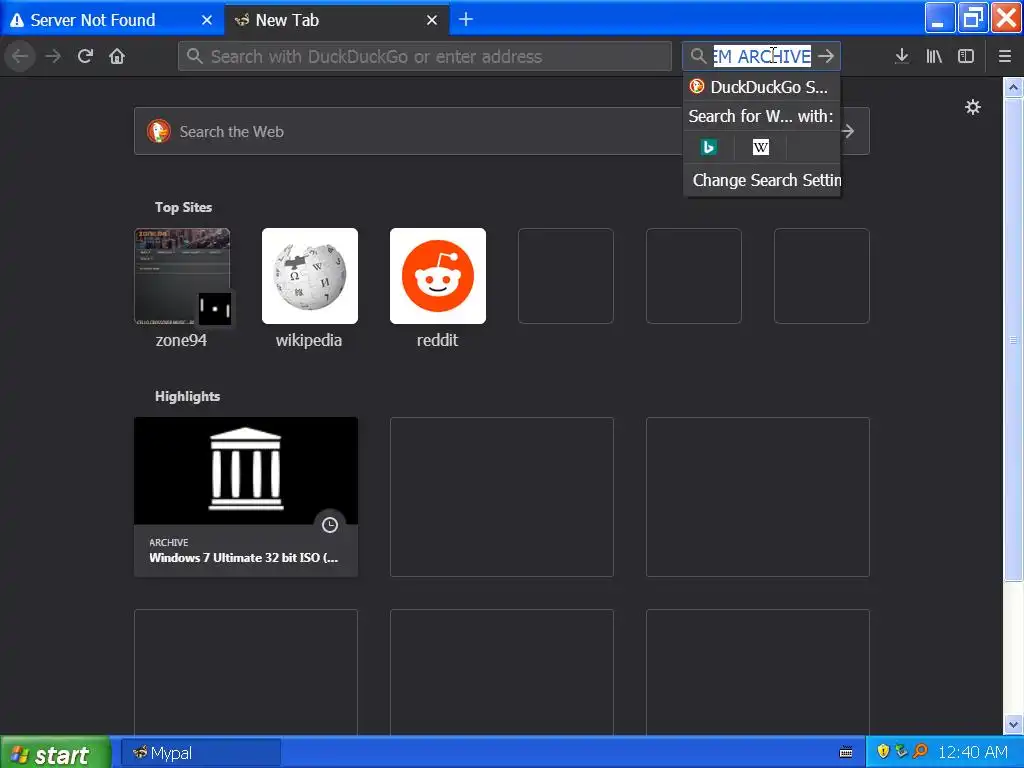Open the hamburger application menu
This screenshot has width=1024, height=768.
click(x=1004, y=56)
